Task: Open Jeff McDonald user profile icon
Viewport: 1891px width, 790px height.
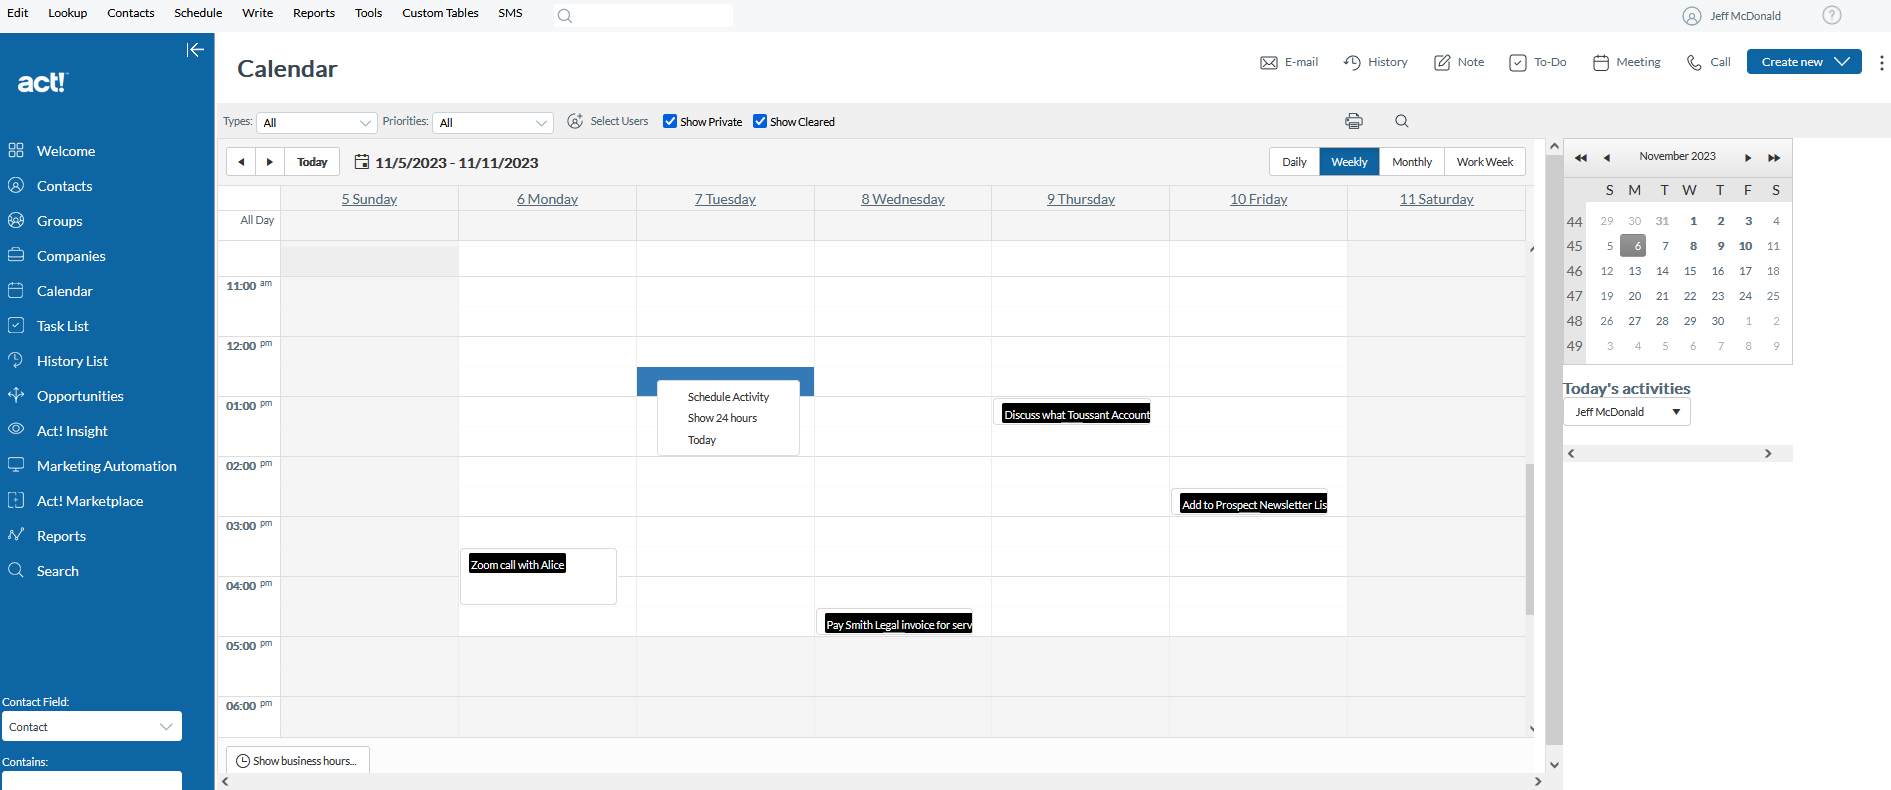Action: pos(1692,16)
